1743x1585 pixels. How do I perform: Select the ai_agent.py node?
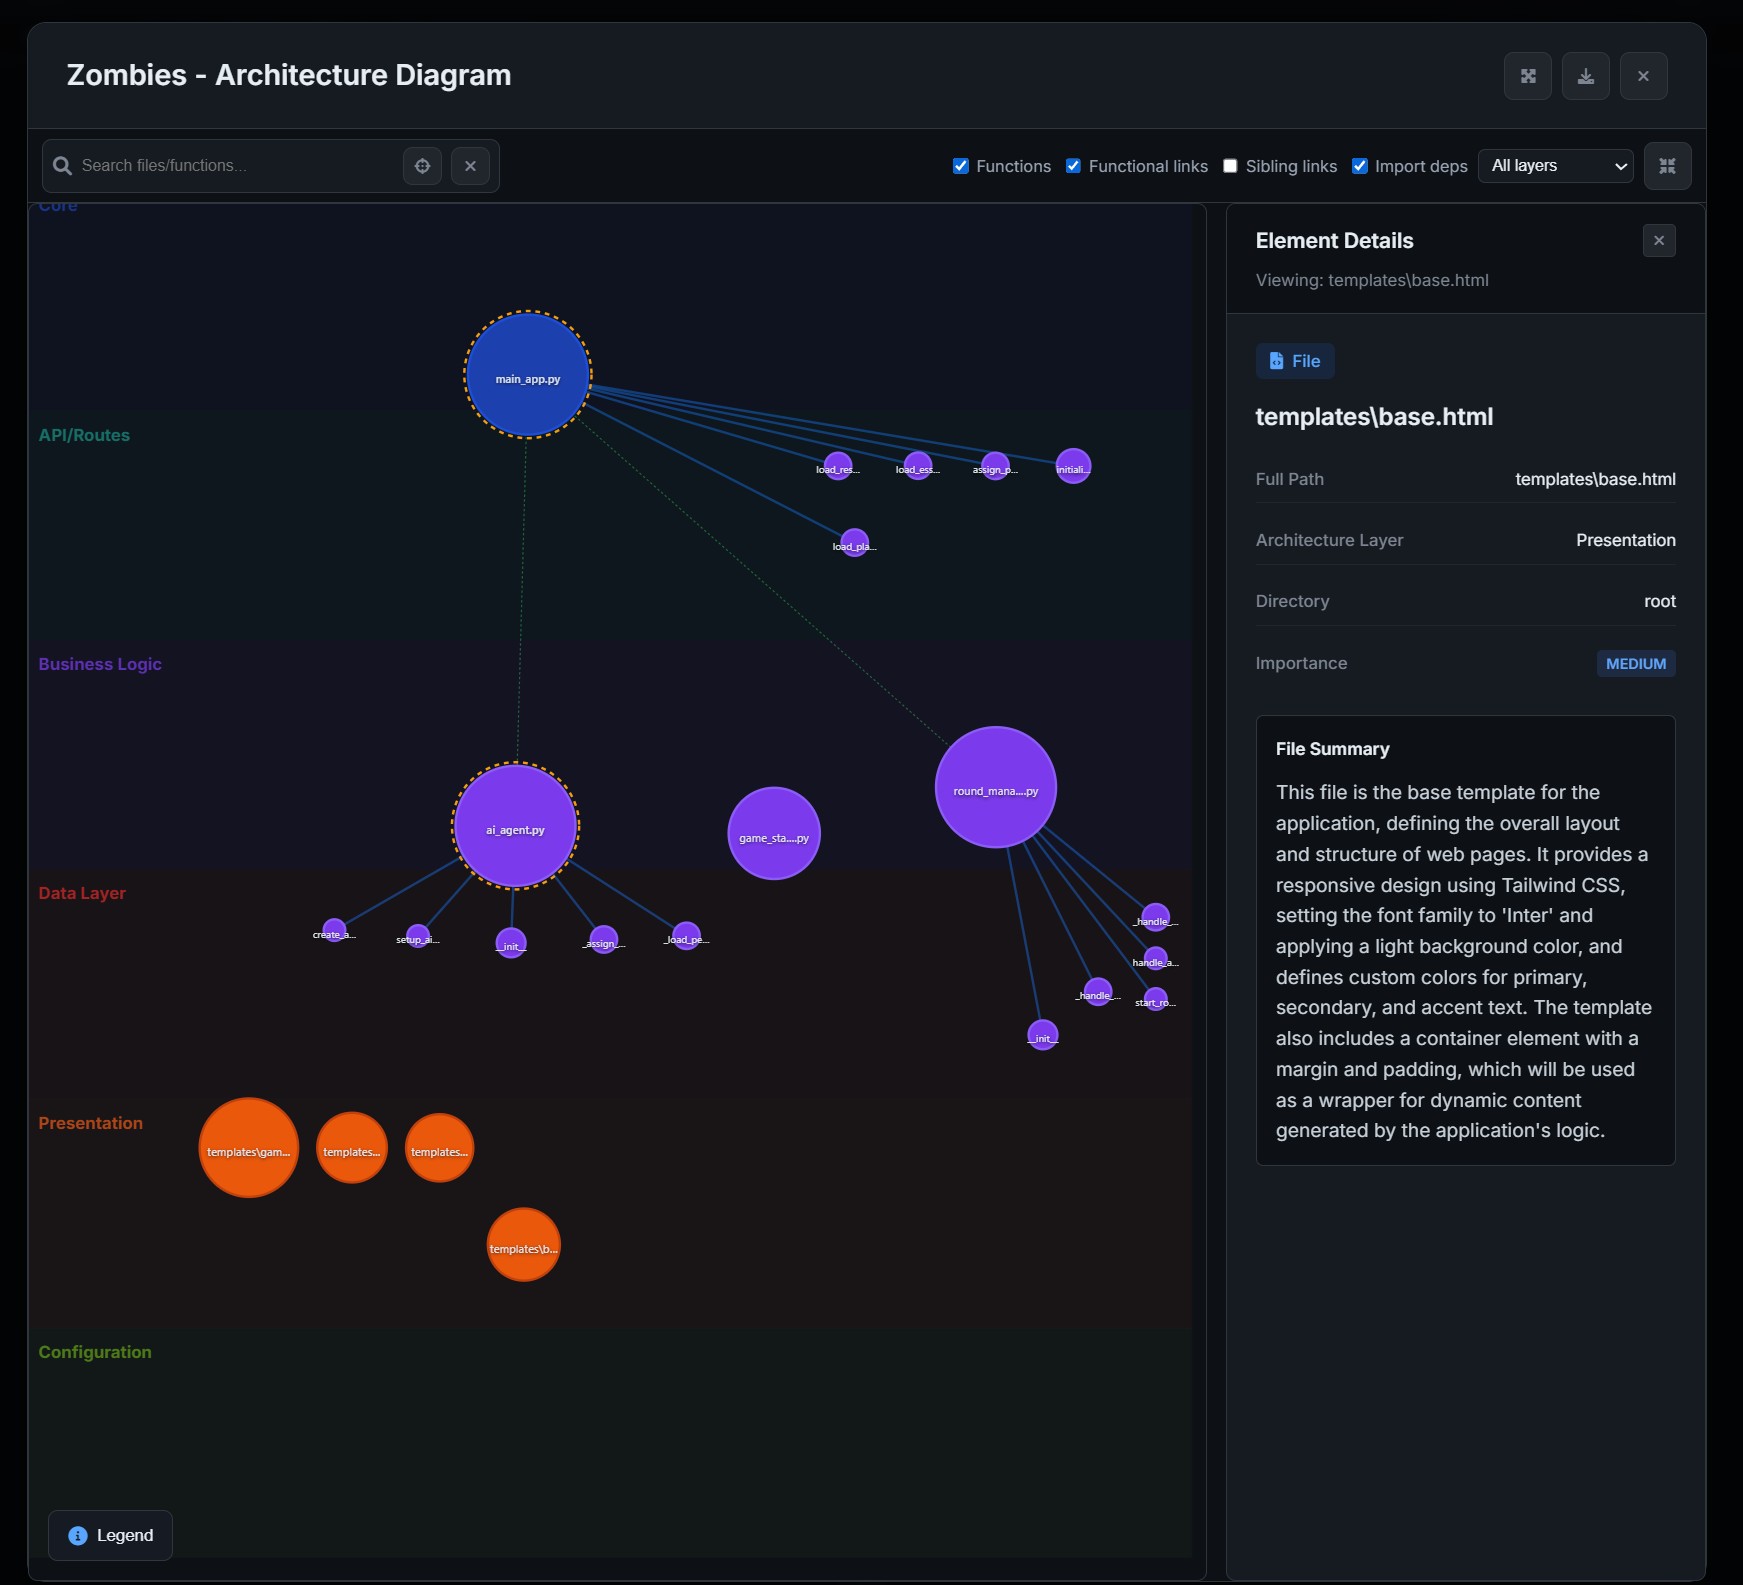(x=515, y=826)
